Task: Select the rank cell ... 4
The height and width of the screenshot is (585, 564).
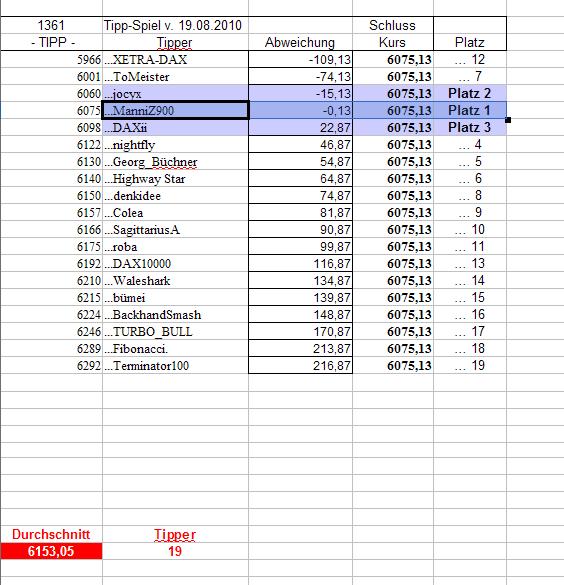Action: click(x=470, y=144)
